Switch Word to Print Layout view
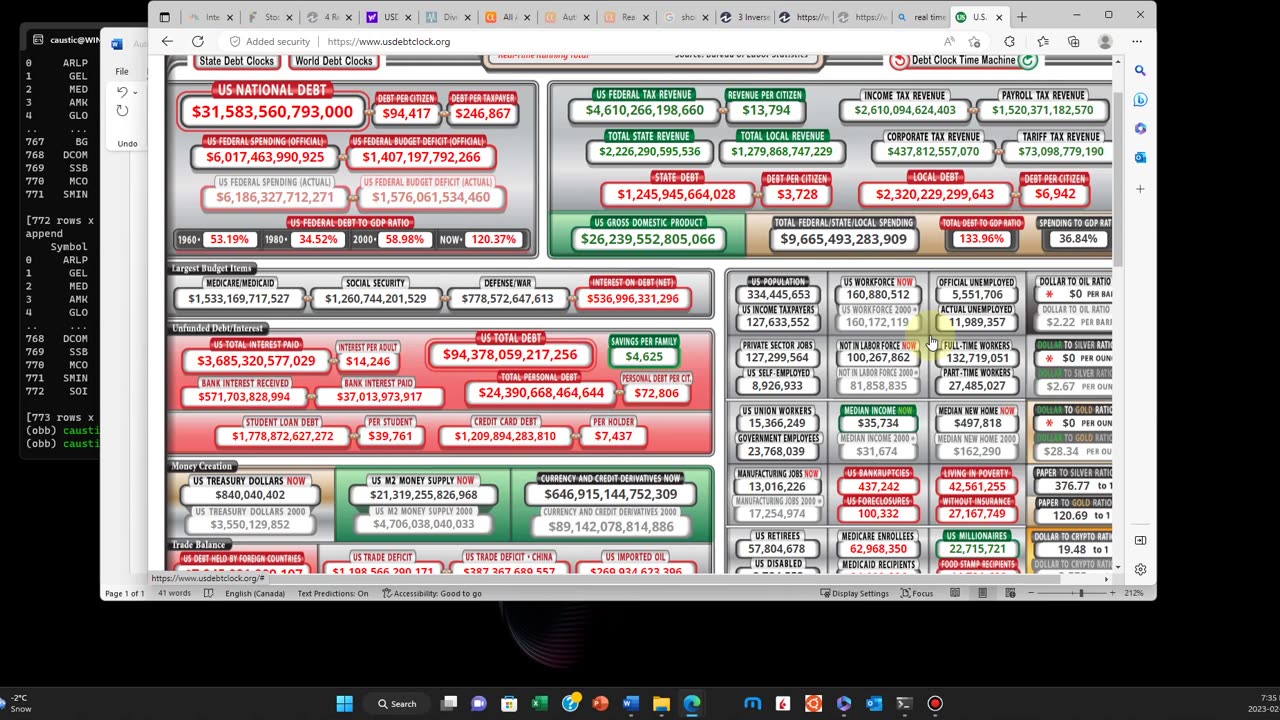This screenshot has height=720, width=1280. tap(983, 593)
